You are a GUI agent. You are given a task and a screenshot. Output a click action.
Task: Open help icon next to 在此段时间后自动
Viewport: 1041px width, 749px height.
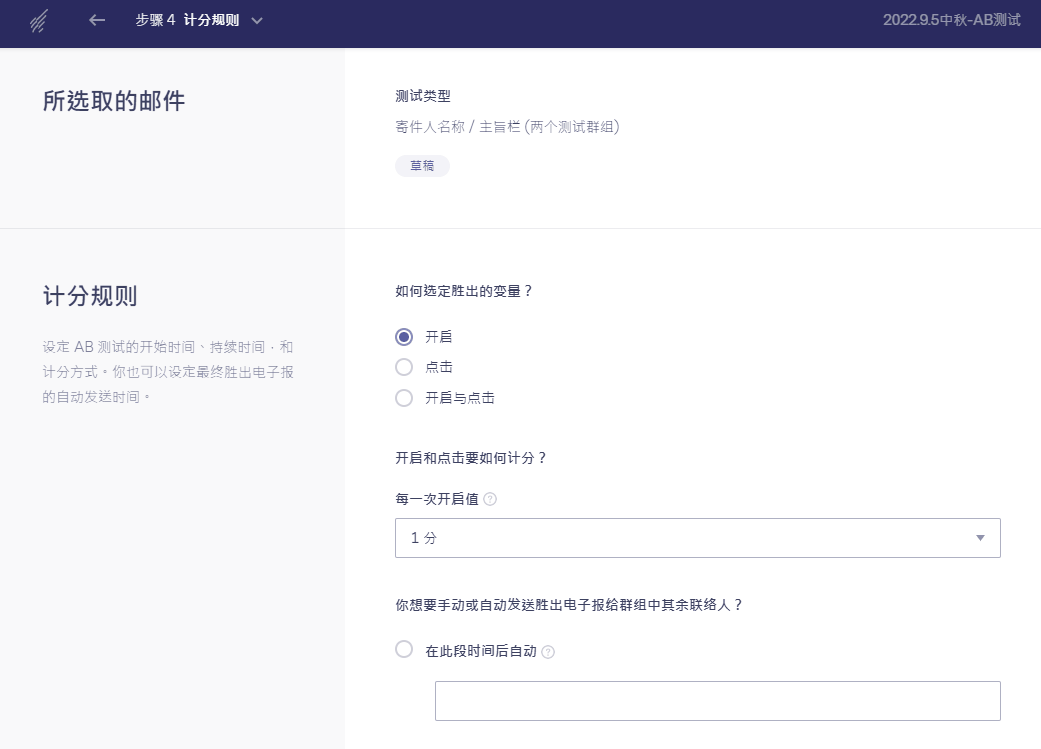[548, 652]
